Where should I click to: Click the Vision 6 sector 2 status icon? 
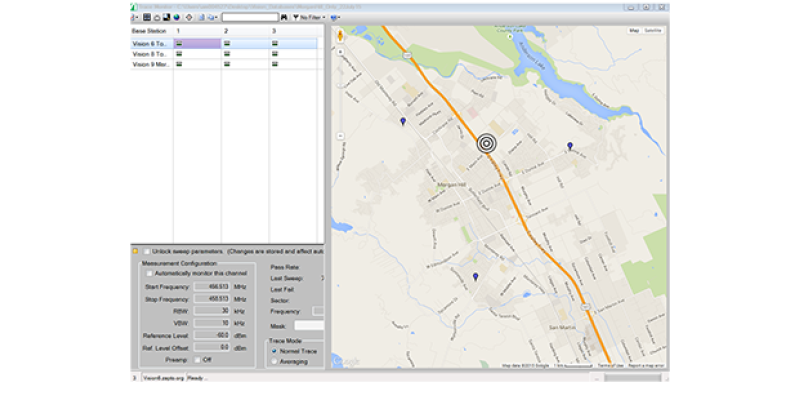pos(227,44)
